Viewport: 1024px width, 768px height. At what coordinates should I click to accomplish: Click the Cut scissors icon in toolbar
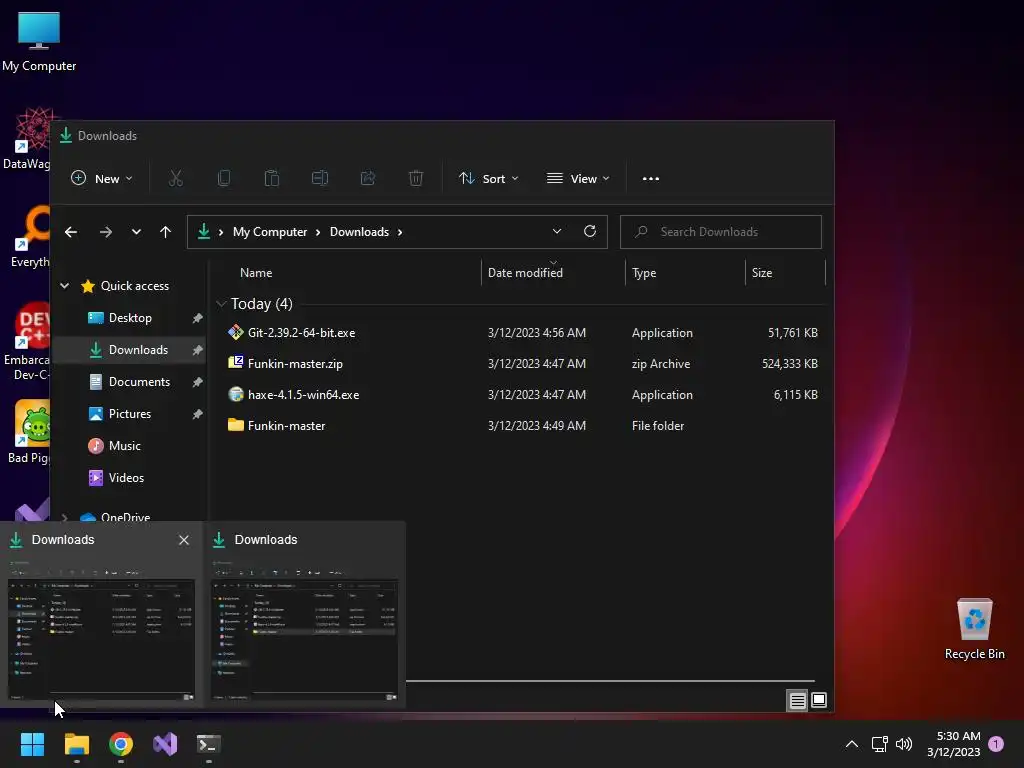point(176,178)
